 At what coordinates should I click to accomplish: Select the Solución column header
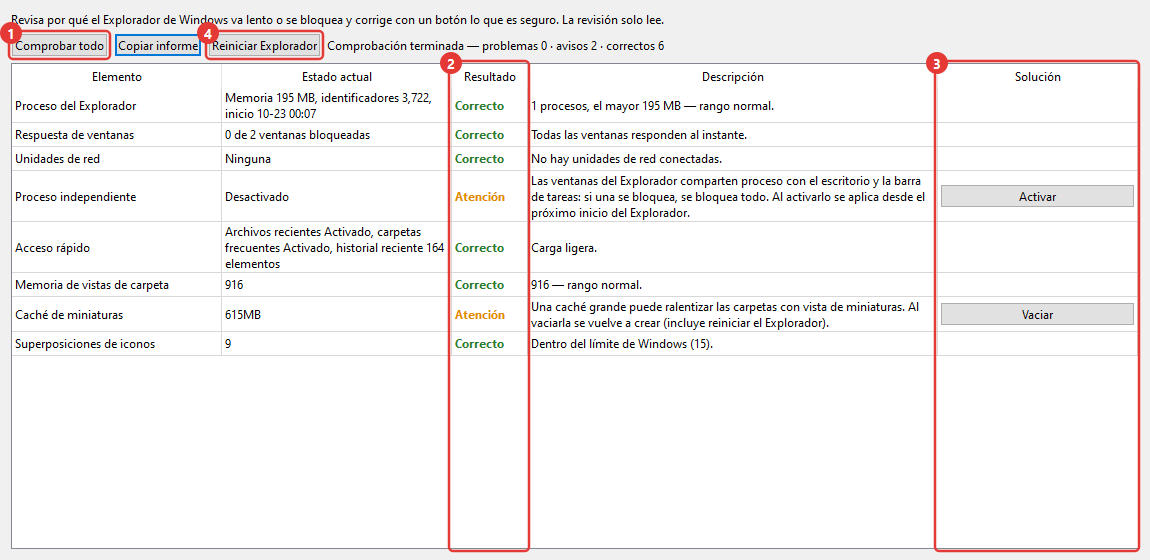(1037, 76)
